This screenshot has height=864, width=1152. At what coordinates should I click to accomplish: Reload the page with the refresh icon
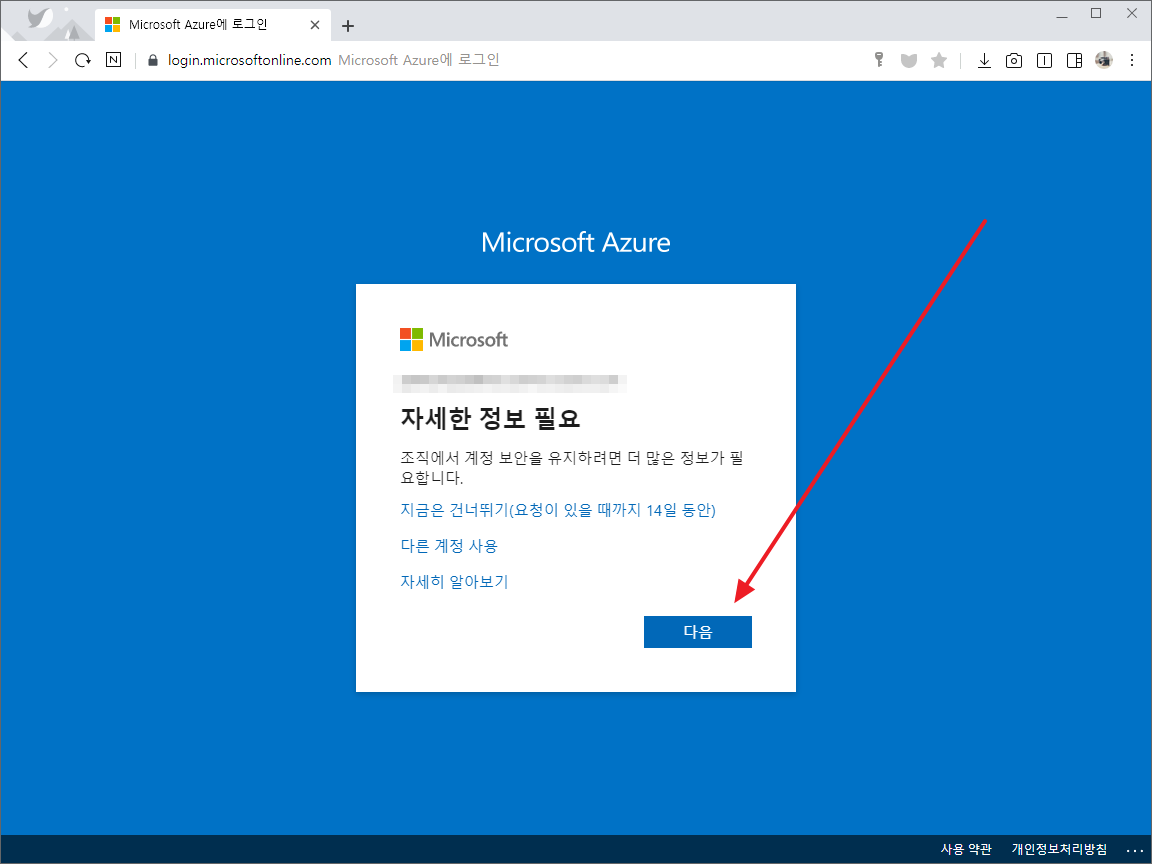pyautogui.click(x=83, y=60)
